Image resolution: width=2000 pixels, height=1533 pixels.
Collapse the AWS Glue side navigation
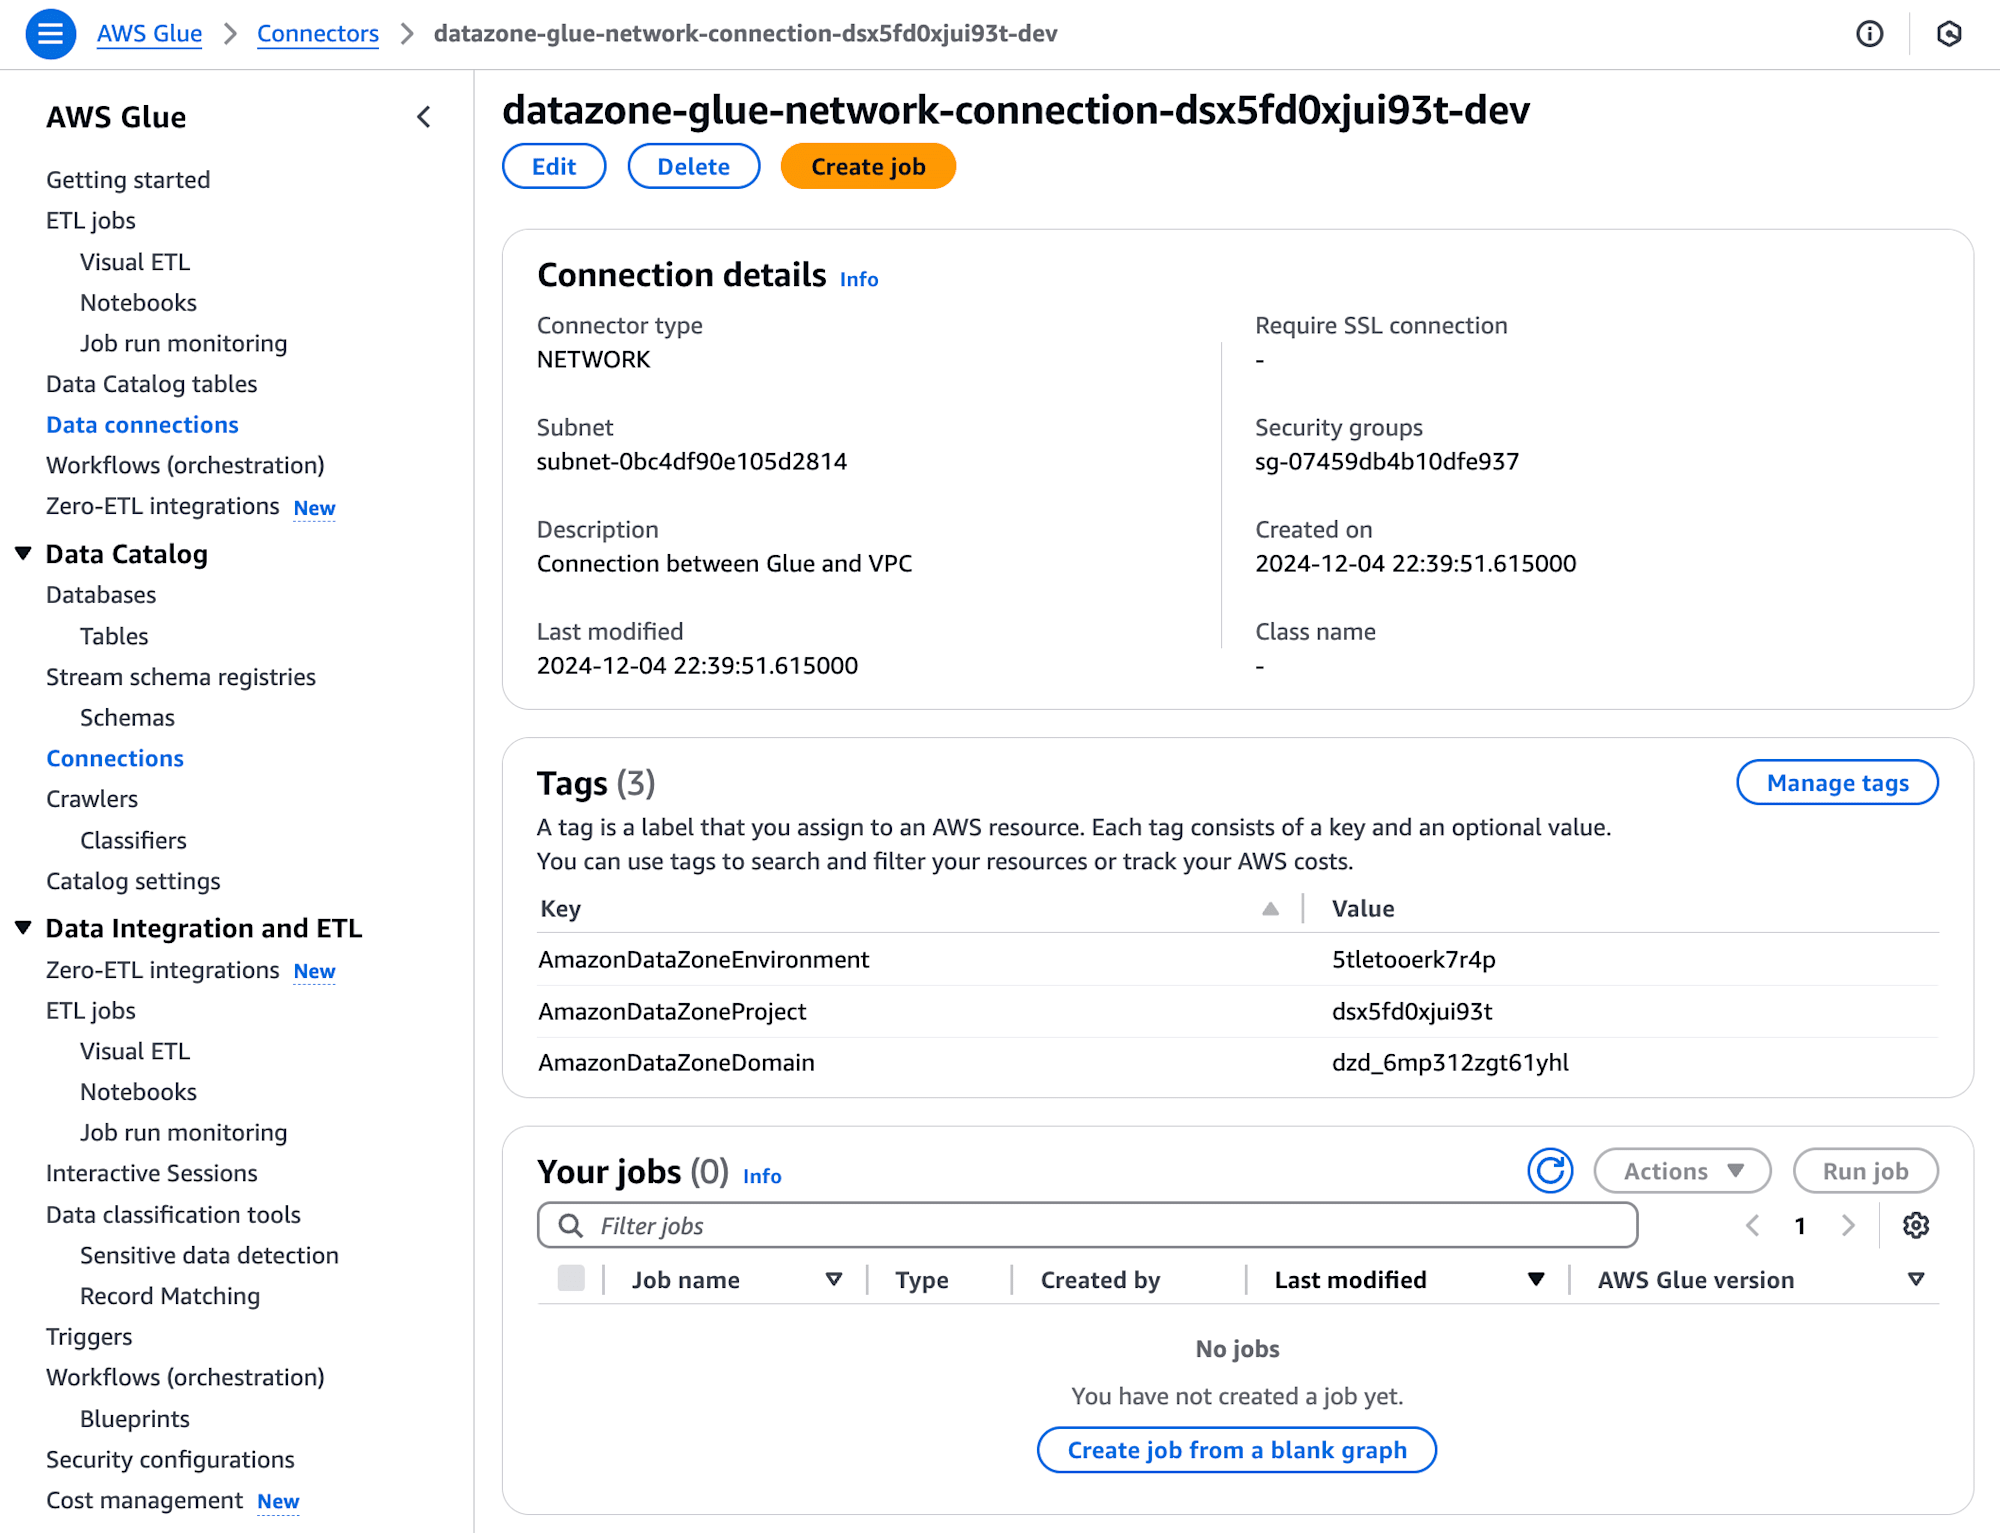pyautogui.click(x=424, y=117)
